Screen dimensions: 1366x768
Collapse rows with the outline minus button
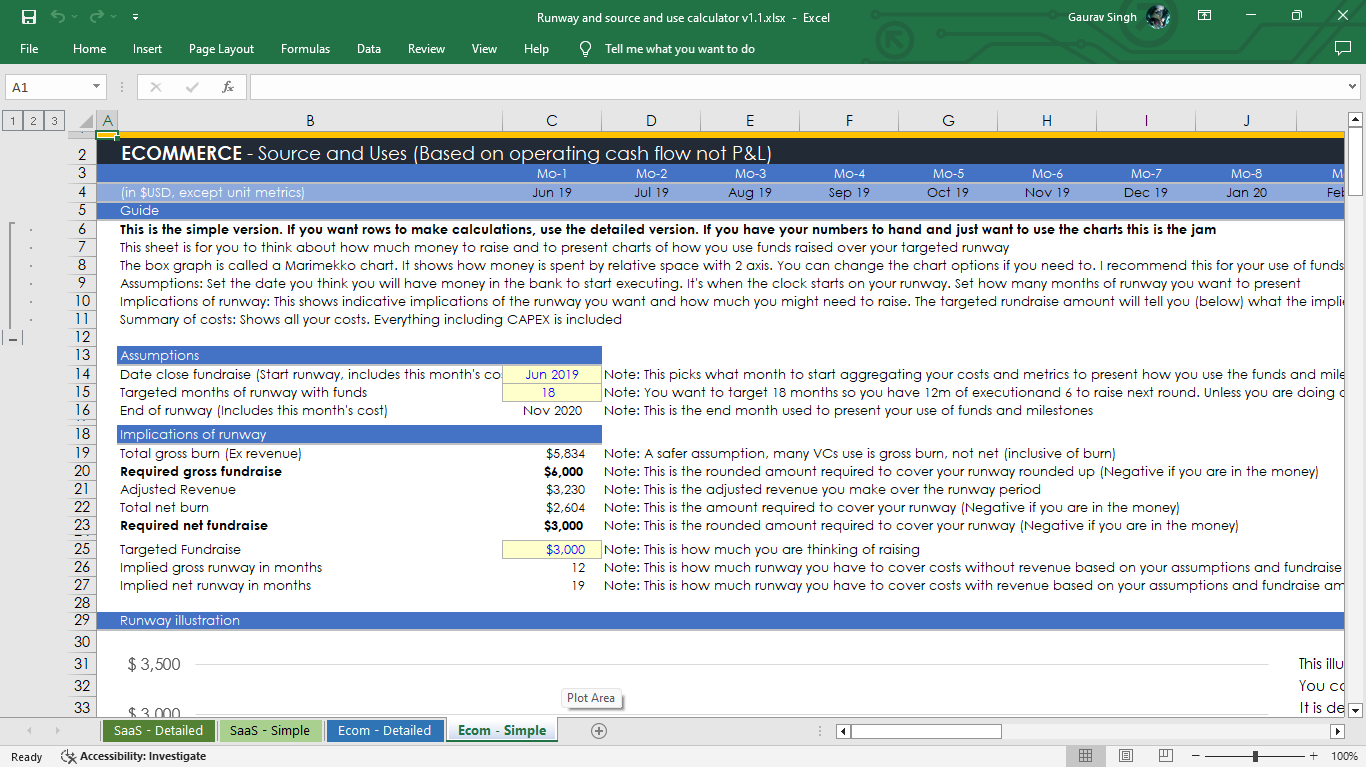(x=13, y=338)
